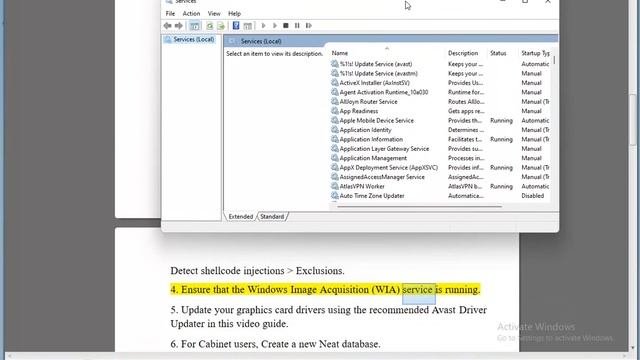Open the blue Help toolbar icon
Viewport: 640px width, 360px height.
[236, 26]
